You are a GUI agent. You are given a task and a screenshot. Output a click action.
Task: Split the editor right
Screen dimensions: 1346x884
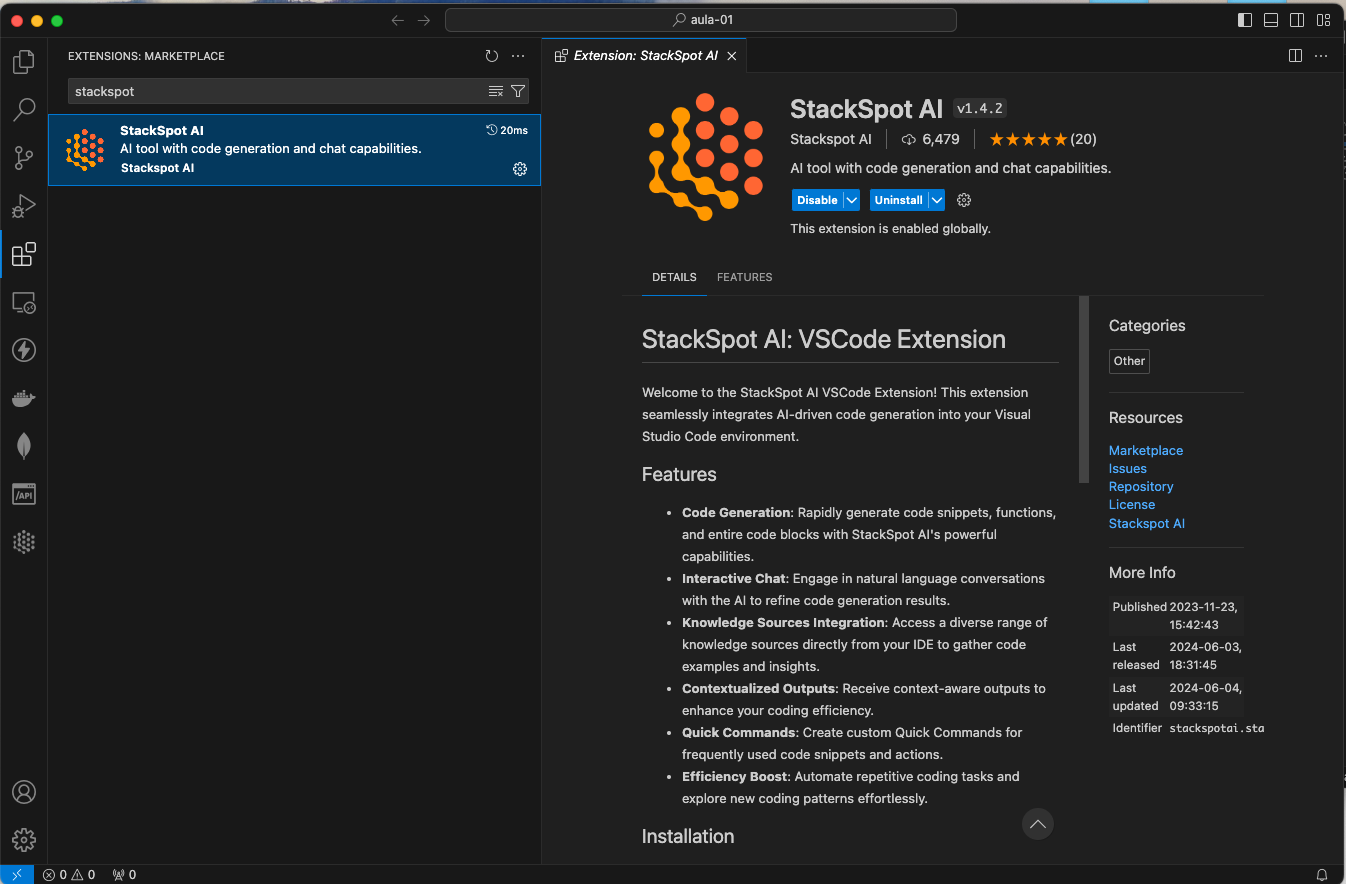point(1295,56)
